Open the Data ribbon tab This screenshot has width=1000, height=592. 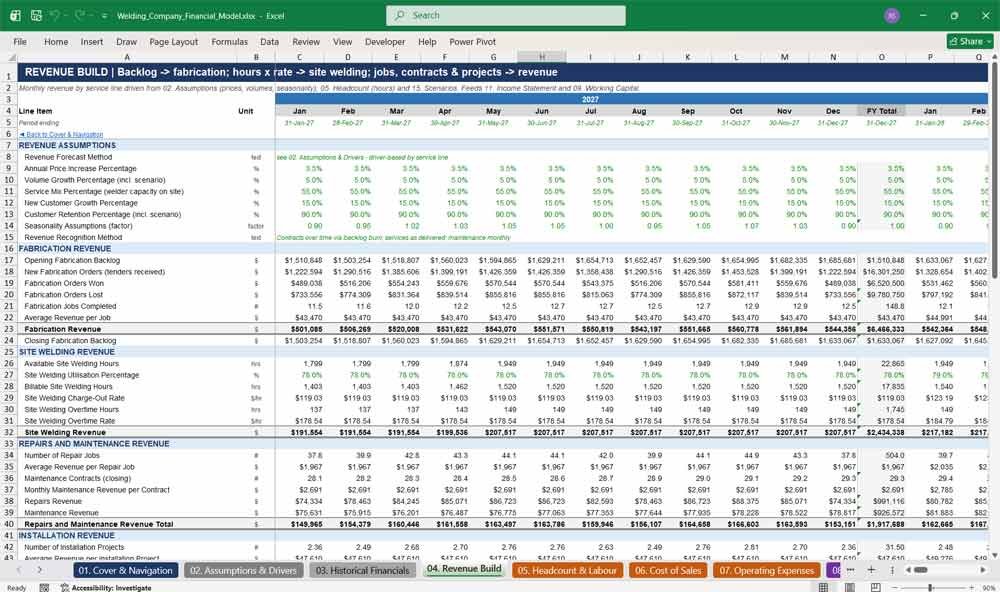[x=269, y=41]
